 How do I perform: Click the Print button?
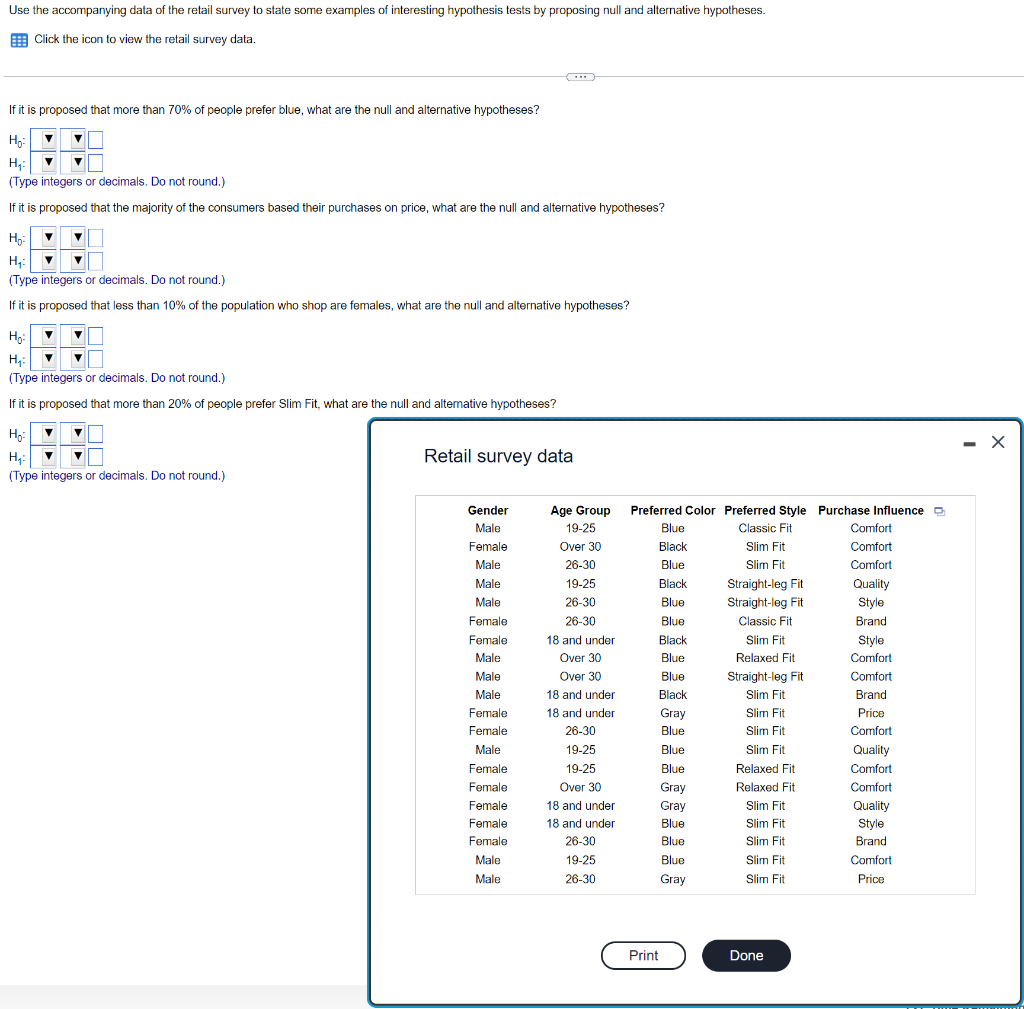pyautogui.click(x=643, y=955)
